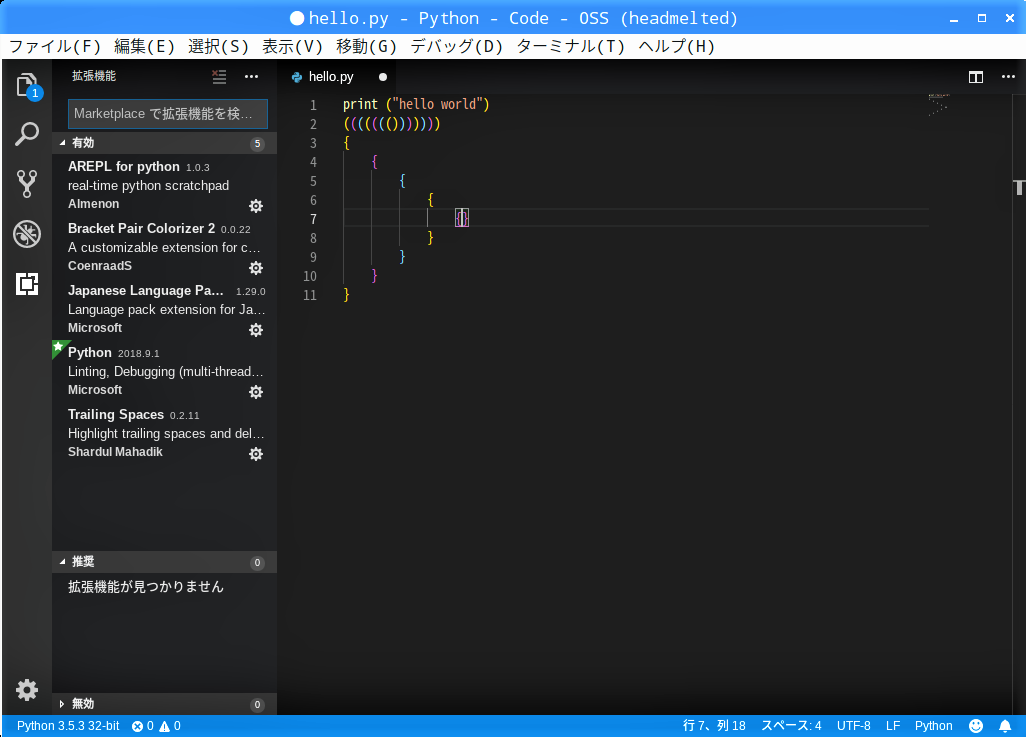
Task: Open gear menu for Python extension
Action: 256,392
